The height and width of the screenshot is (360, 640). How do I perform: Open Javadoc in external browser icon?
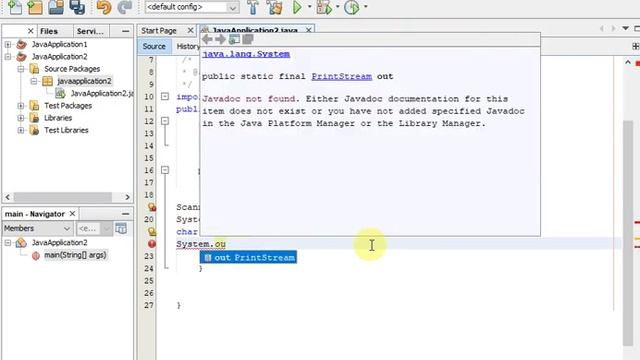point(234,39)
